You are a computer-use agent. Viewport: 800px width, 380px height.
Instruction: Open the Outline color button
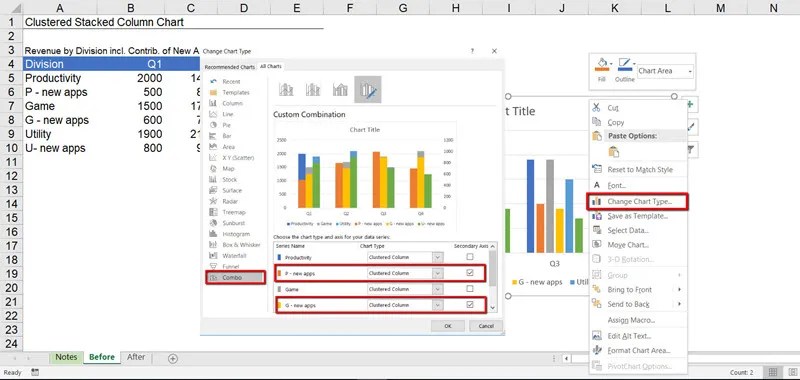coord(624,65)
